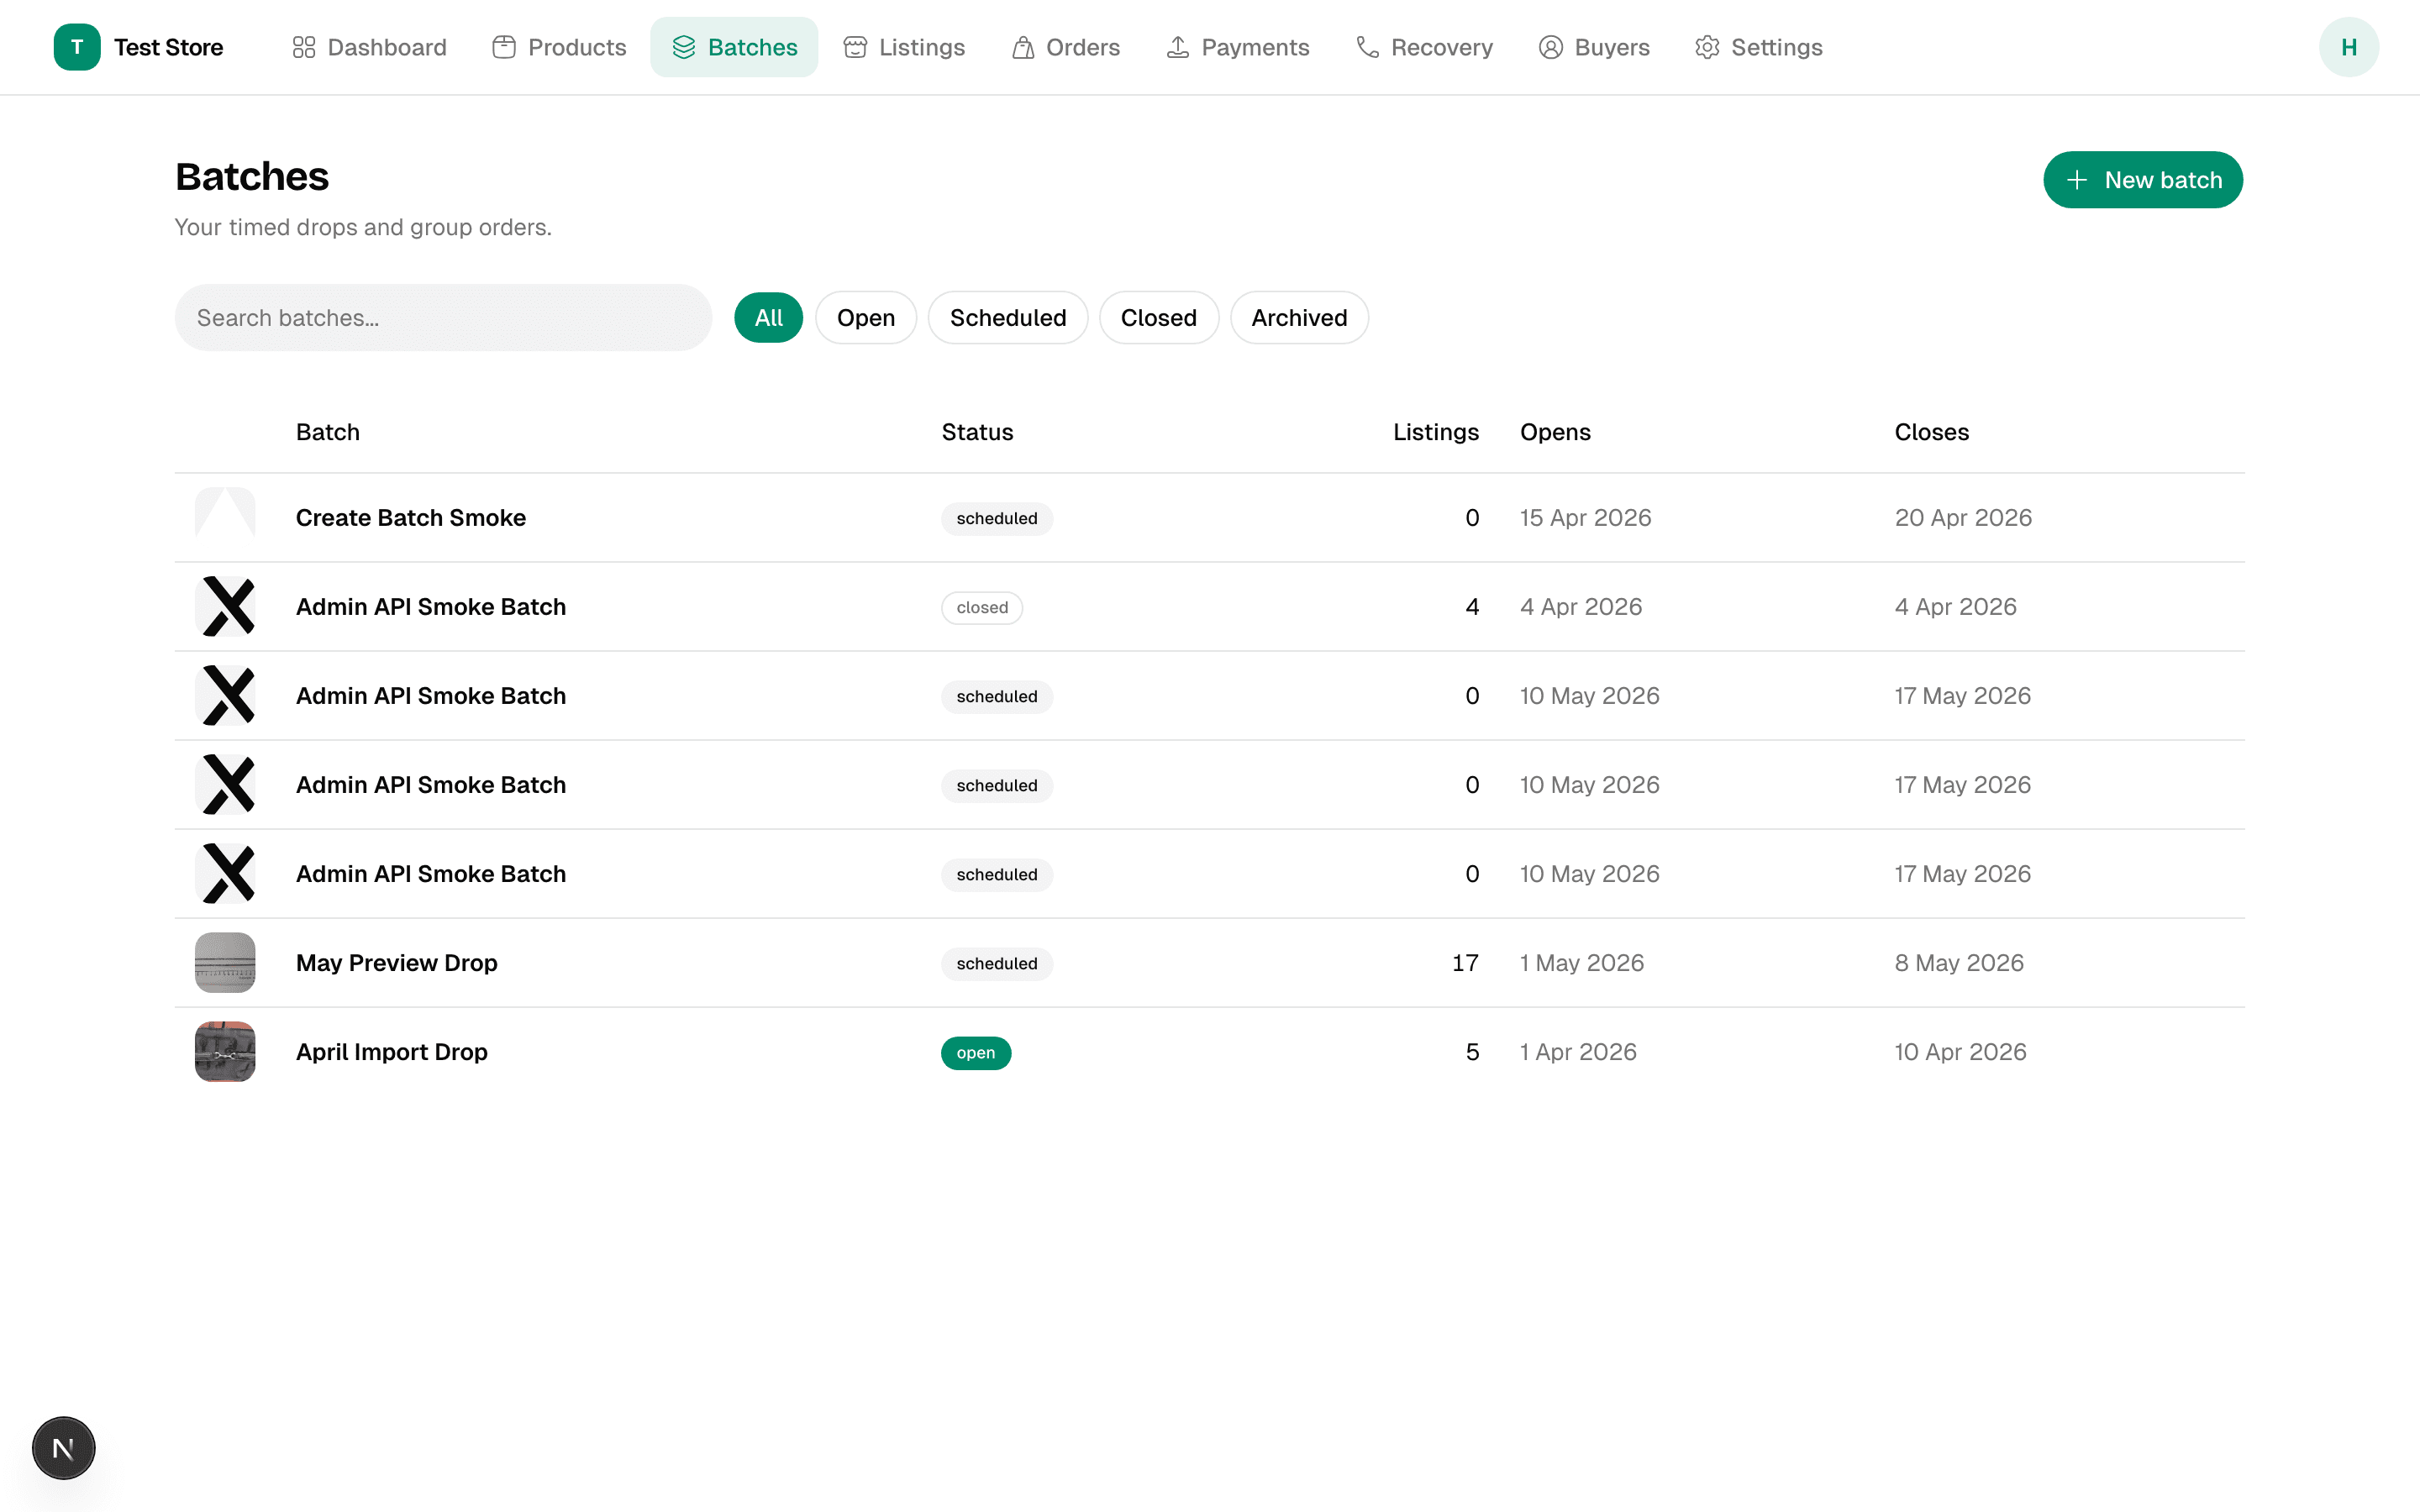2420x1512 pixels.
Task: Open the Buyers section
Action: (x=1594, y=47)
